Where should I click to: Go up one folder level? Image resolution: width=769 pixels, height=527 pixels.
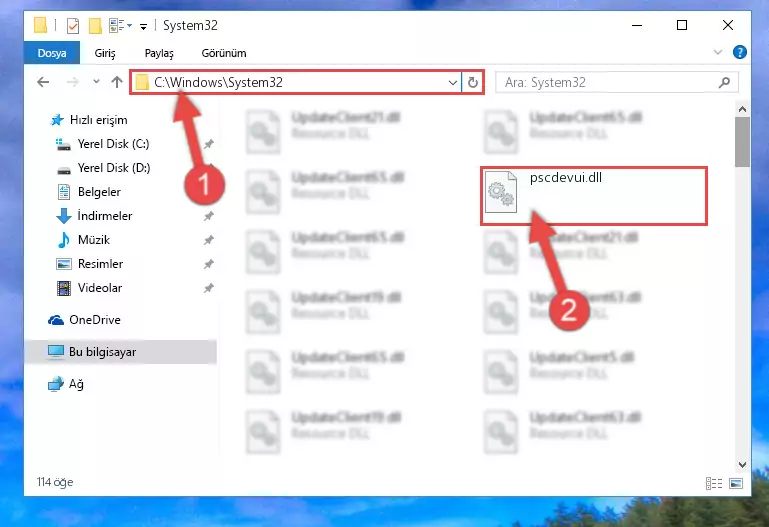click(117, 82)
